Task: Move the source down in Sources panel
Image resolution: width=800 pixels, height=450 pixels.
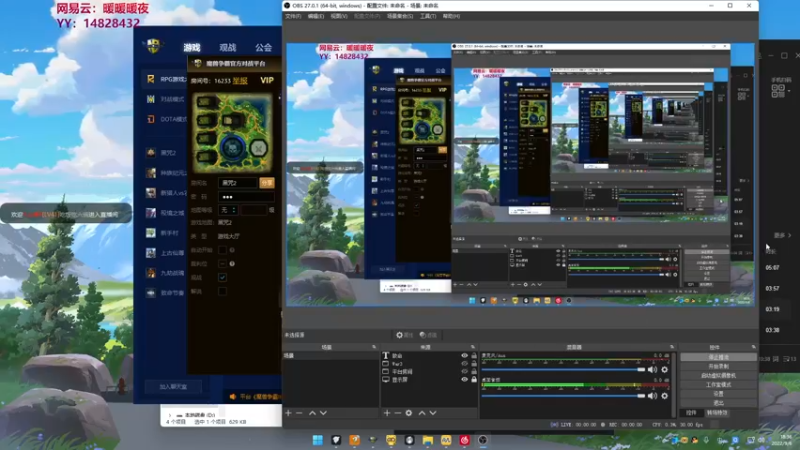Action: click(433, 413)
